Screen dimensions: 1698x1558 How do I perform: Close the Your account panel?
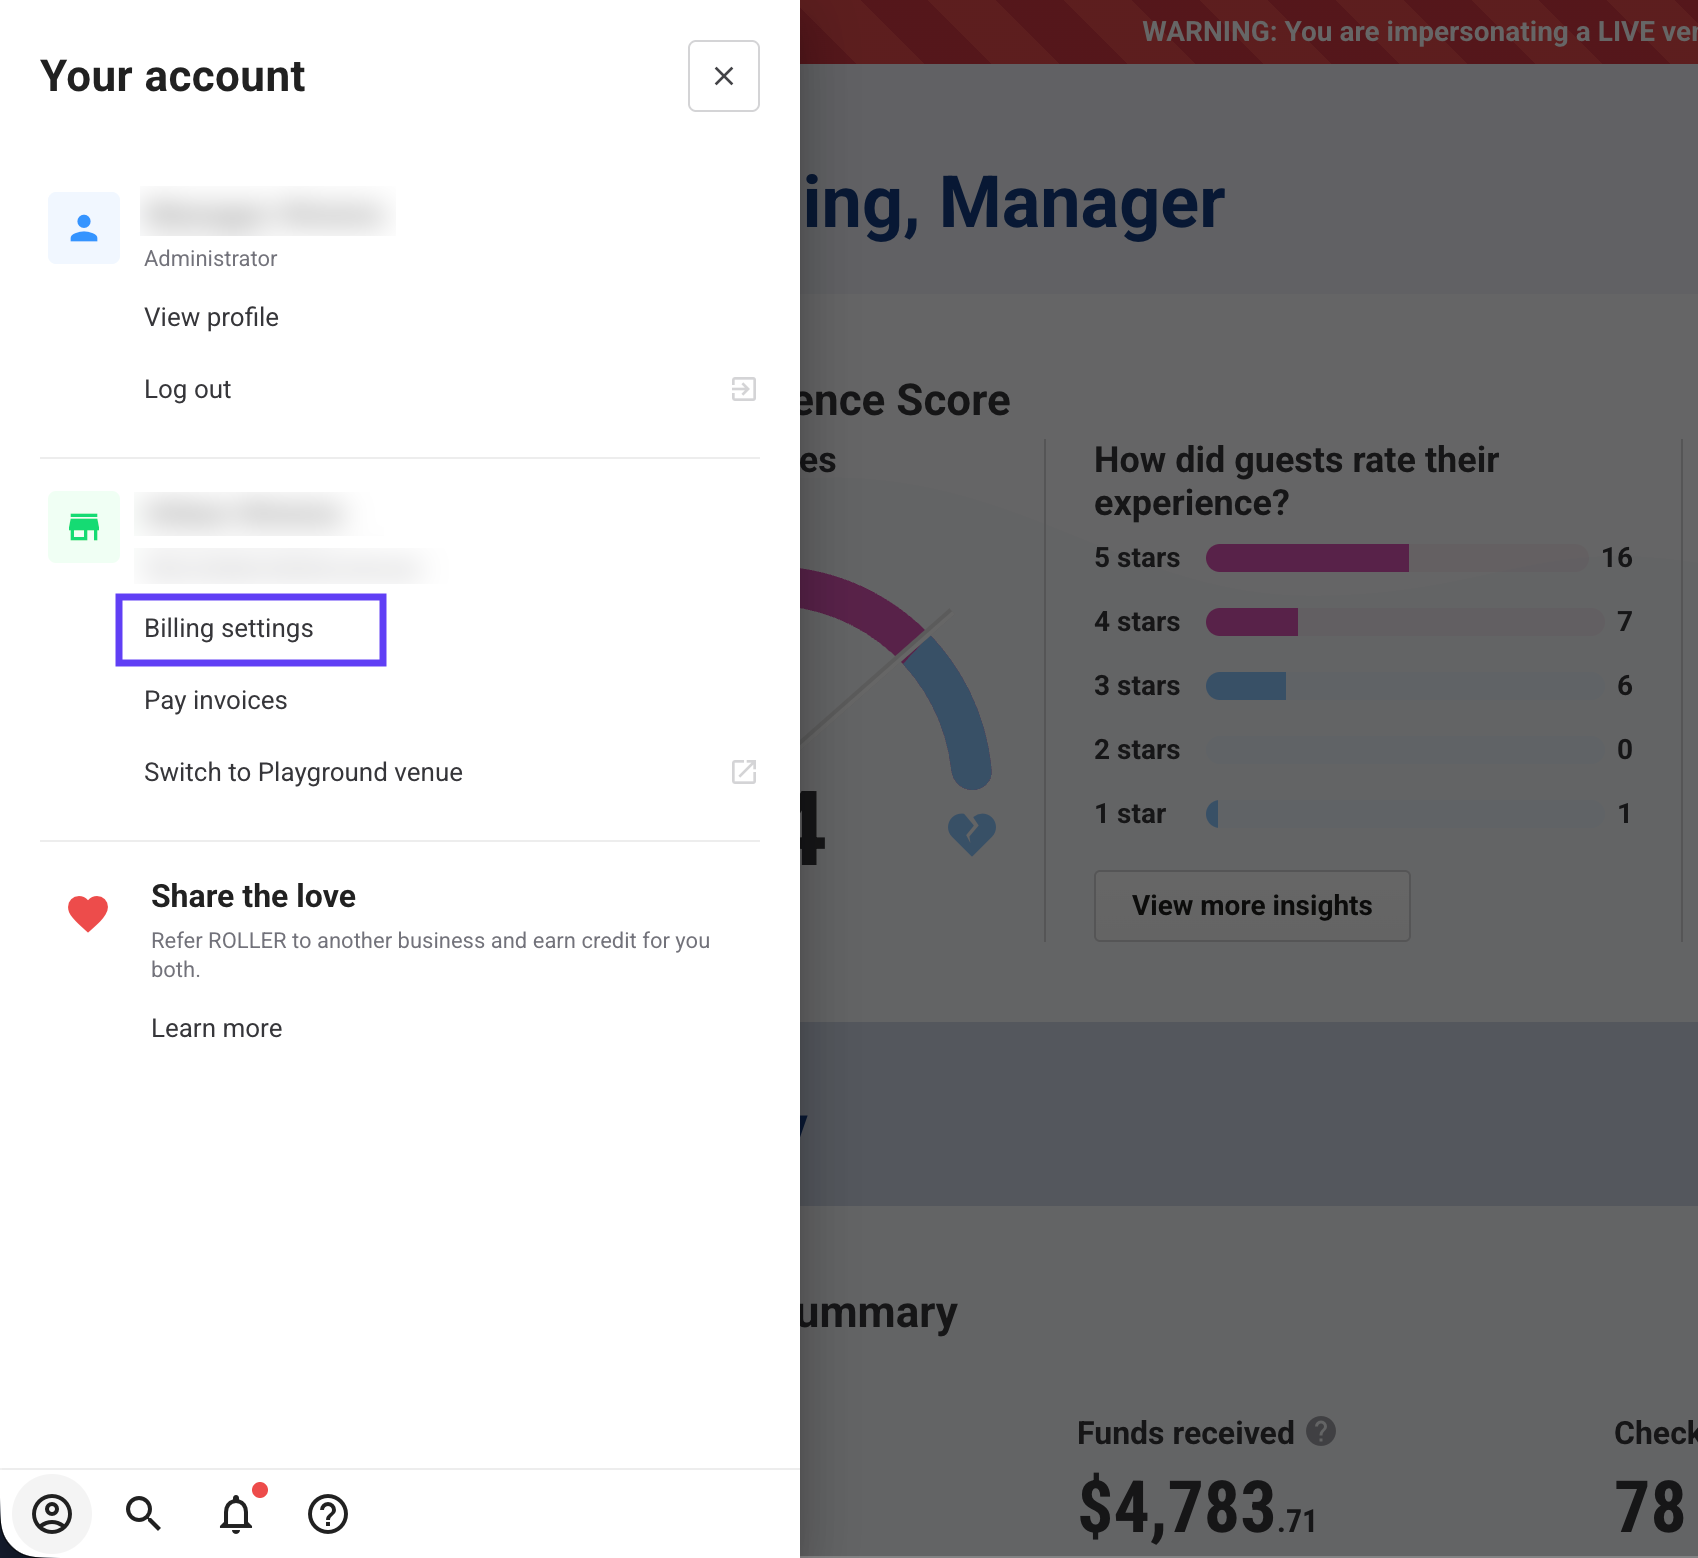[x=723, y=76]
